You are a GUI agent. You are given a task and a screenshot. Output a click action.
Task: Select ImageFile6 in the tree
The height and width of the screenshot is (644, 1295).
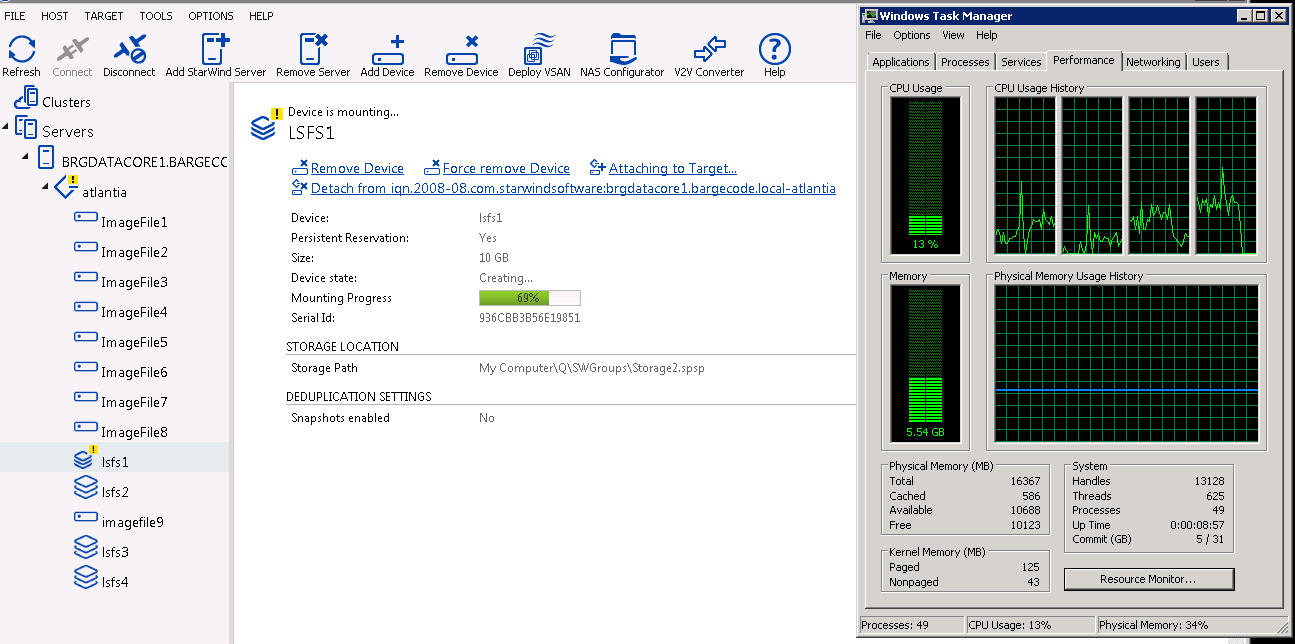[134, 372]
